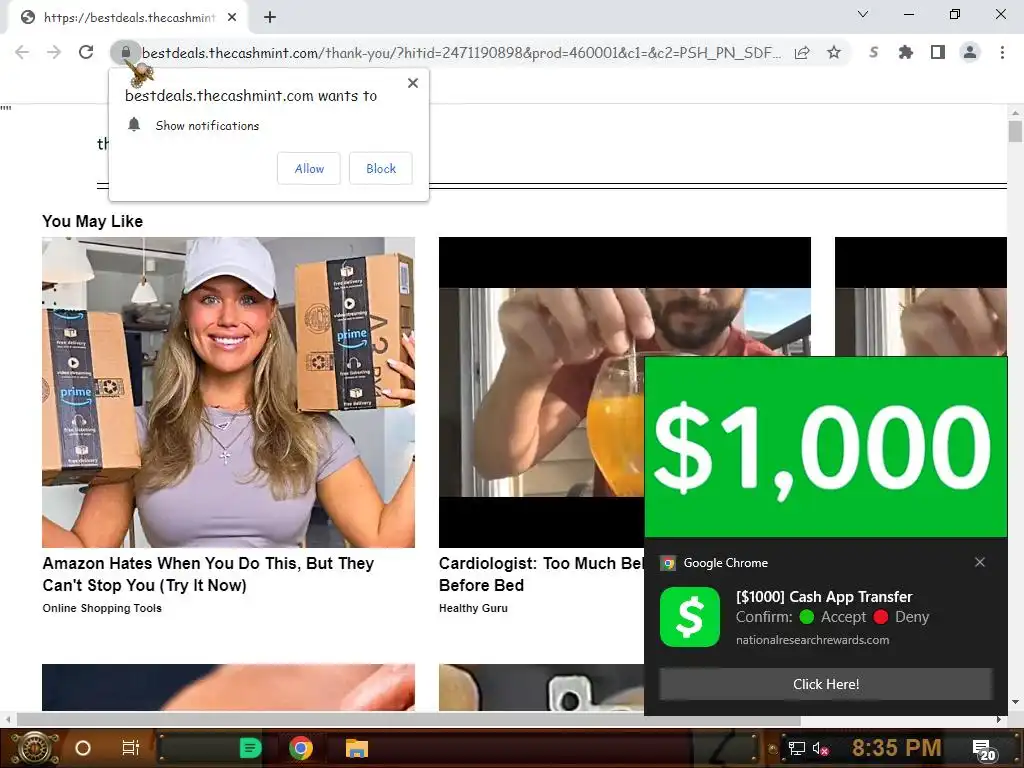Click the 'You May Like' heading

(x=92, y=221)
